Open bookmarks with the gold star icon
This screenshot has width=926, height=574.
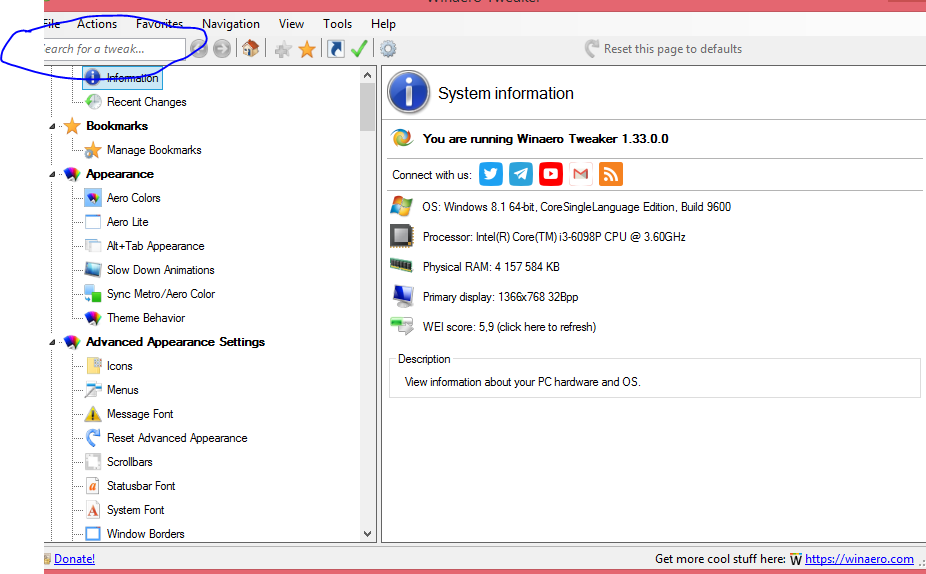(307, 49)
